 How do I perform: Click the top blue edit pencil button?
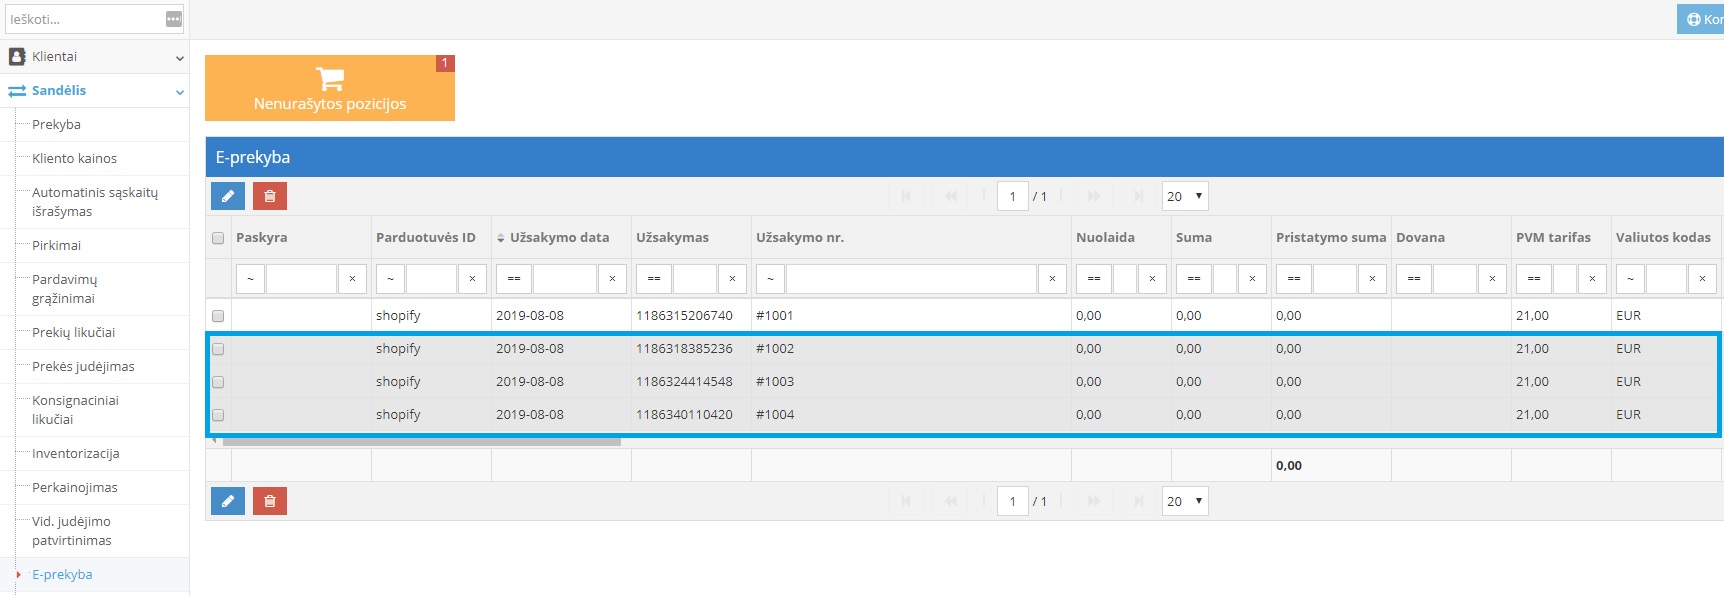pos(228,196)
